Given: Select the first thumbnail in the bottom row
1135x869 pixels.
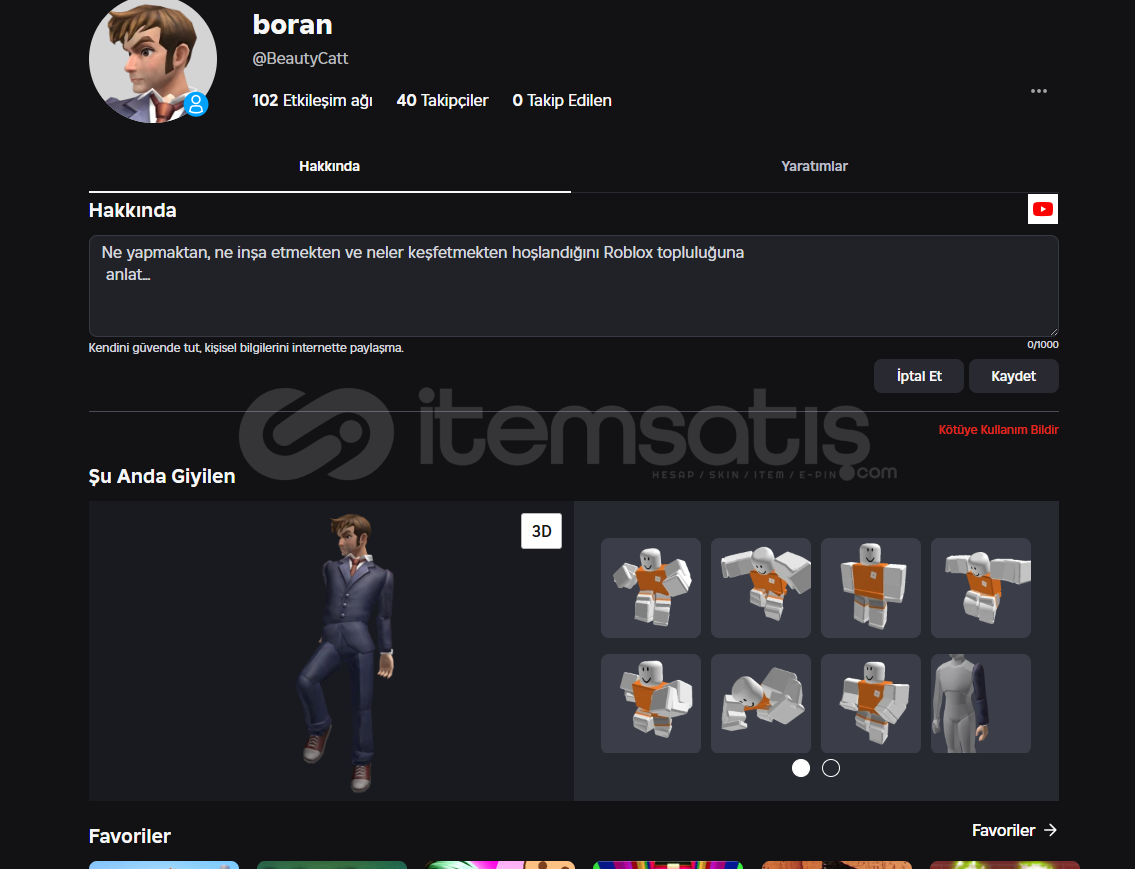Looking at the screenshot, I should [651, 703].
